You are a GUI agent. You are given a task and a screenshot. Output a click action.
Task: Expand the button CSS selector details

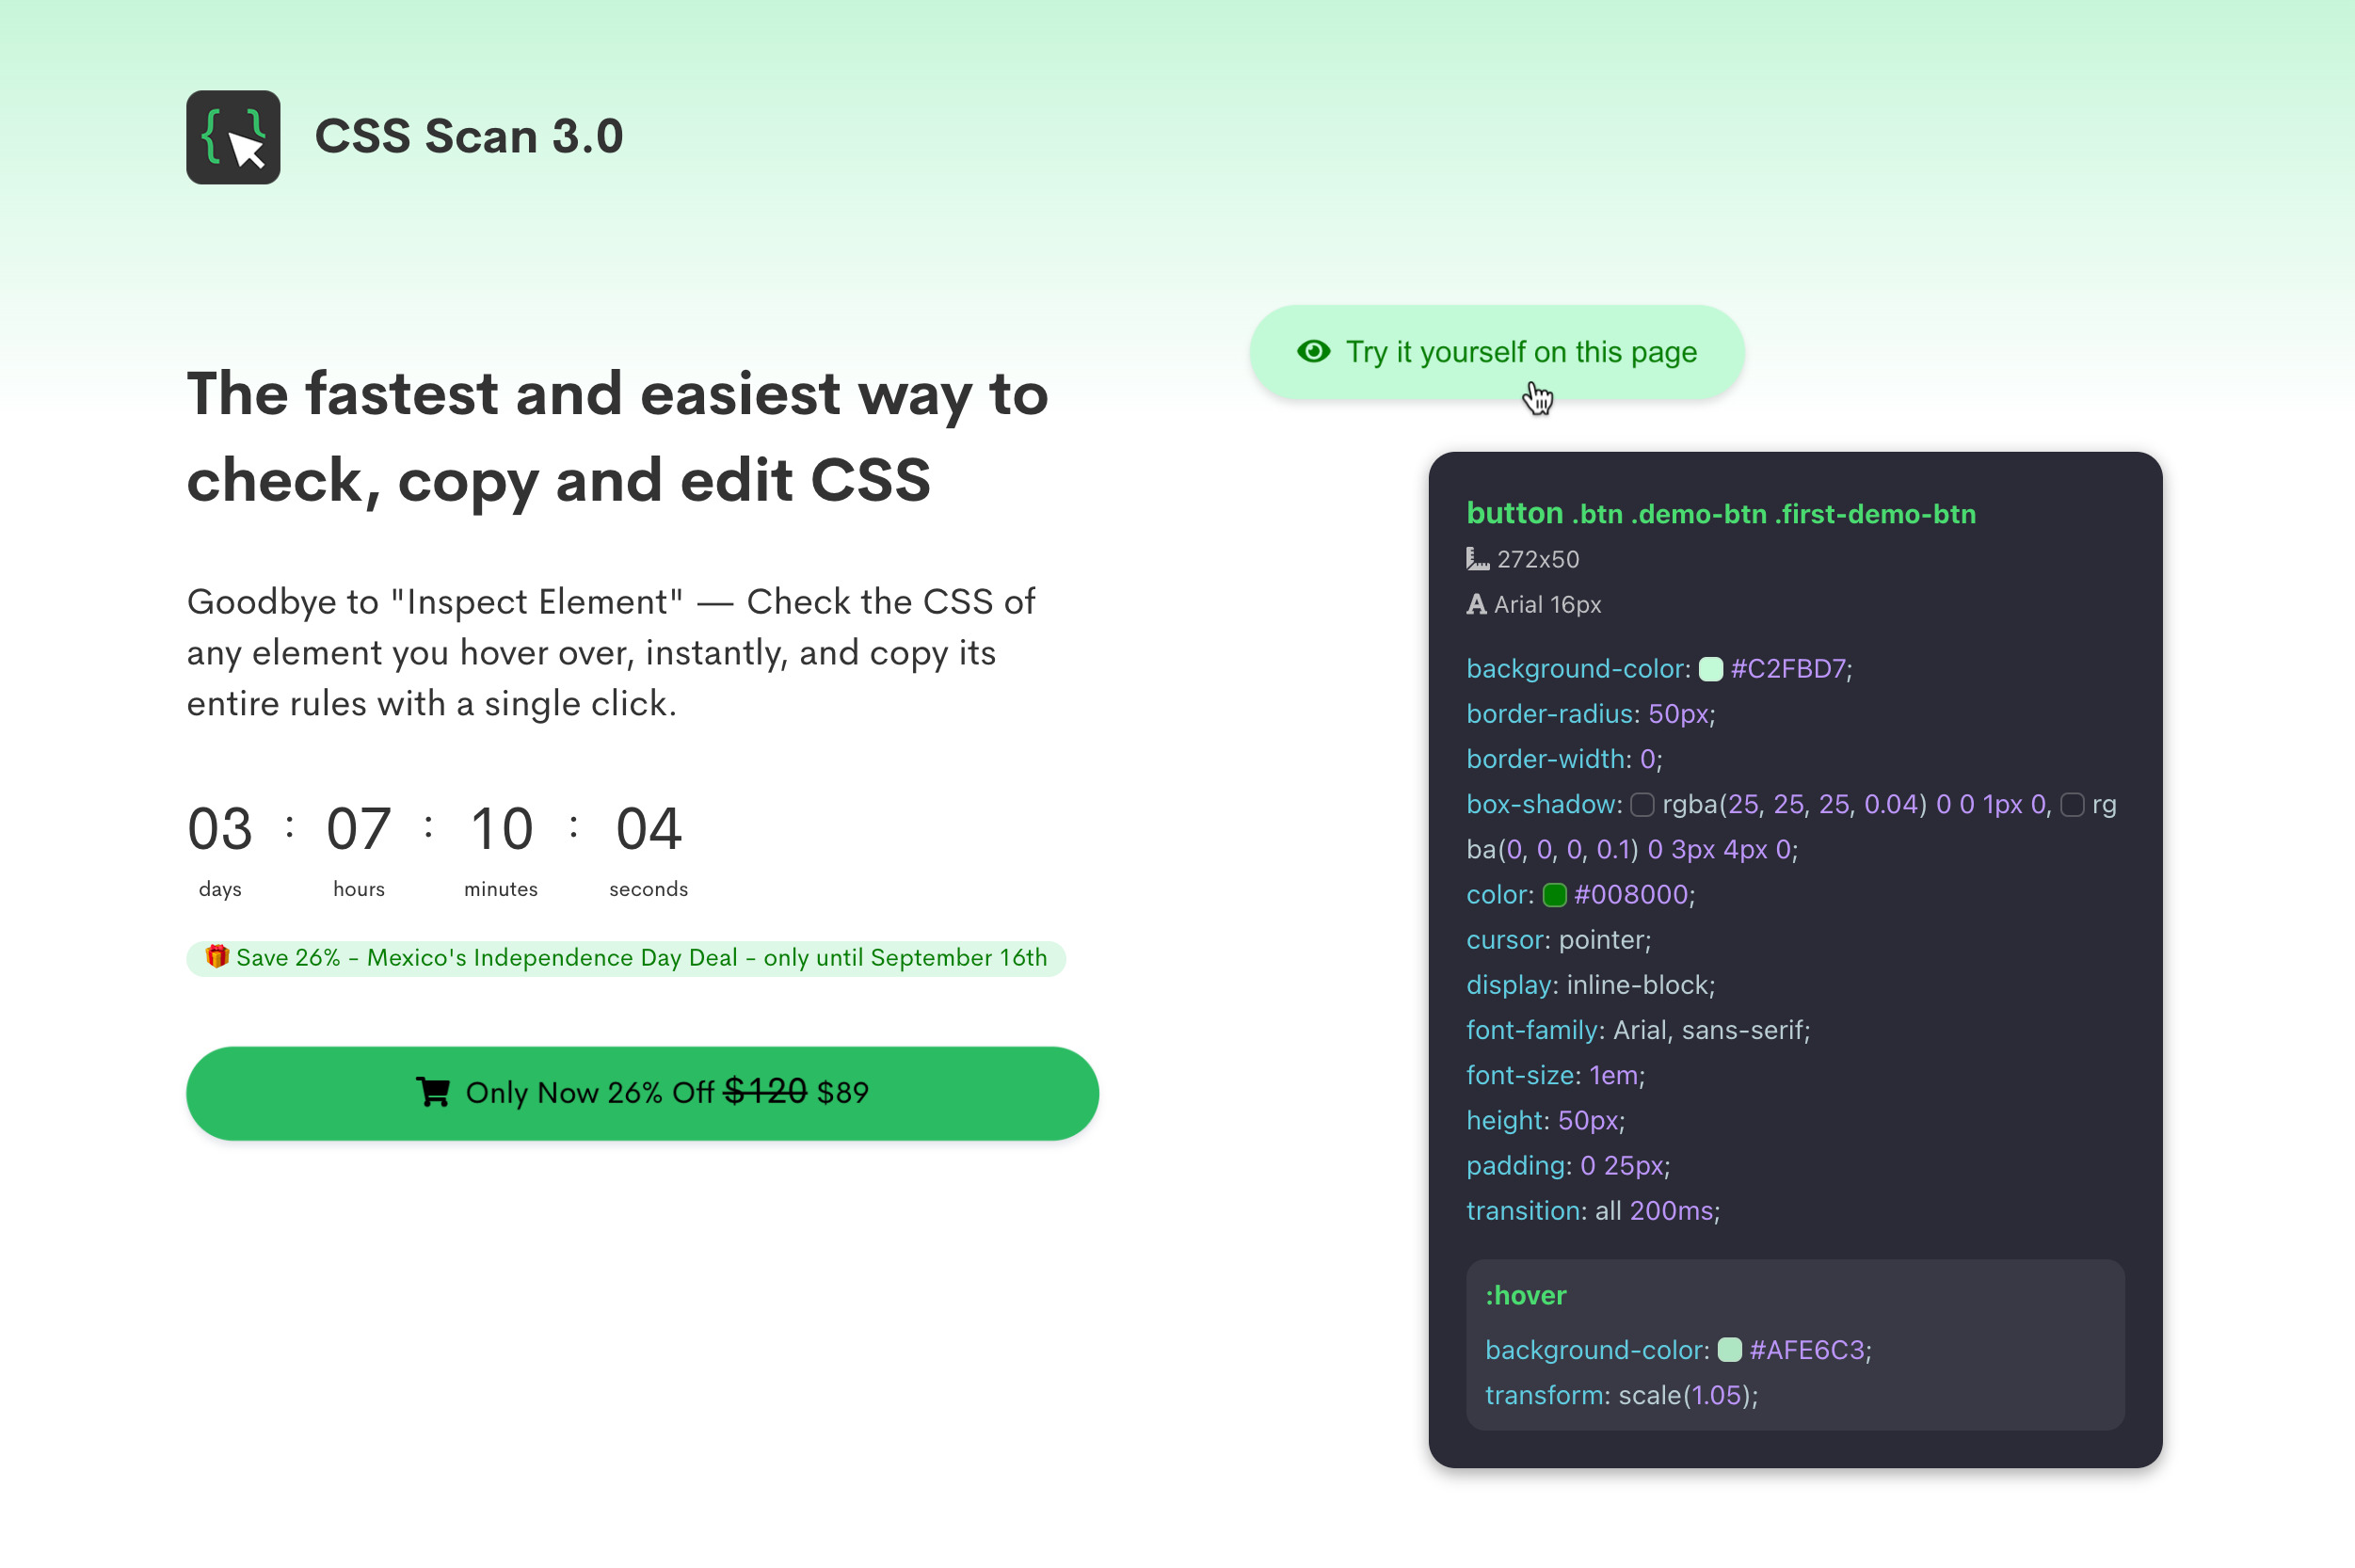click(1722, 513)
